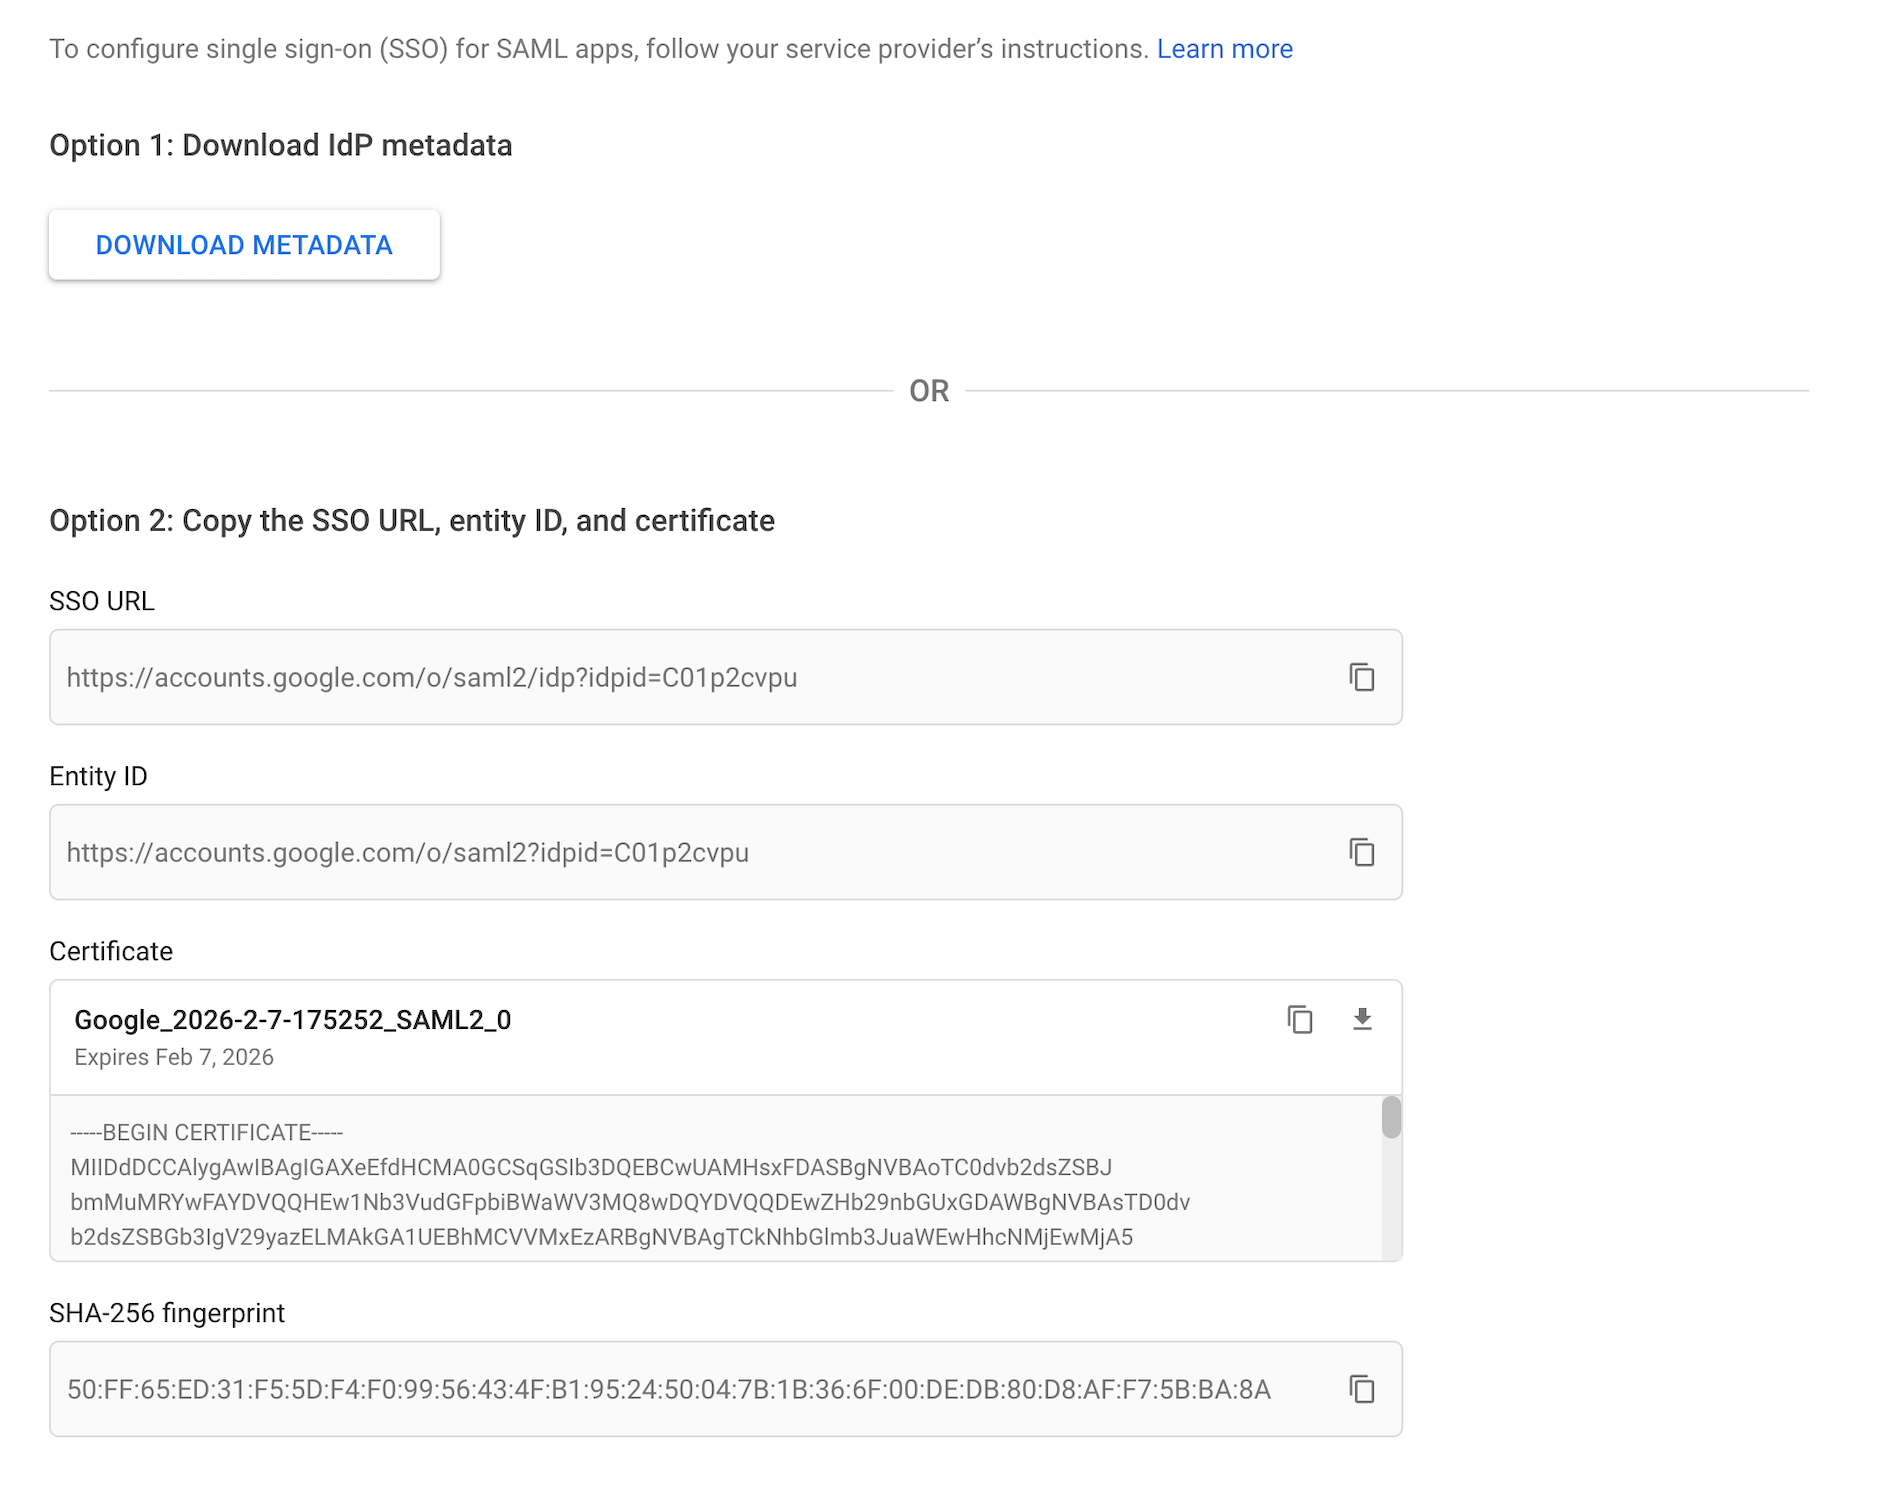Copy the Entity ID to clipboard
This screenshot has width=1894, height=1492.
(x=1361, y=852)
